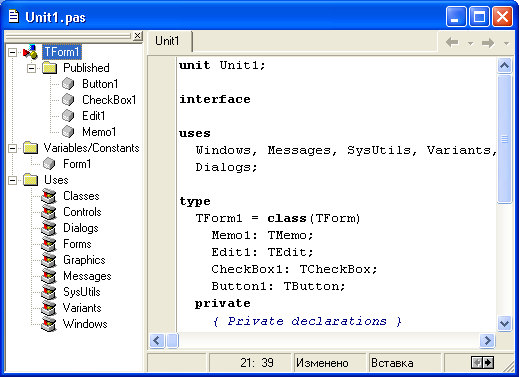
Task: Click the Windows unit icon
Action: (49, 324)
